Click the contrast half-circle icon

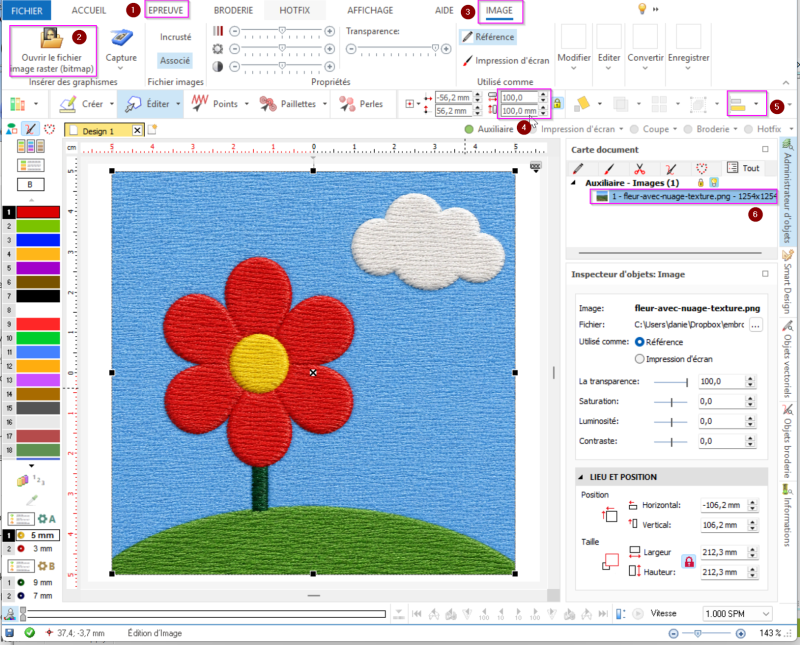pos(218,66)
